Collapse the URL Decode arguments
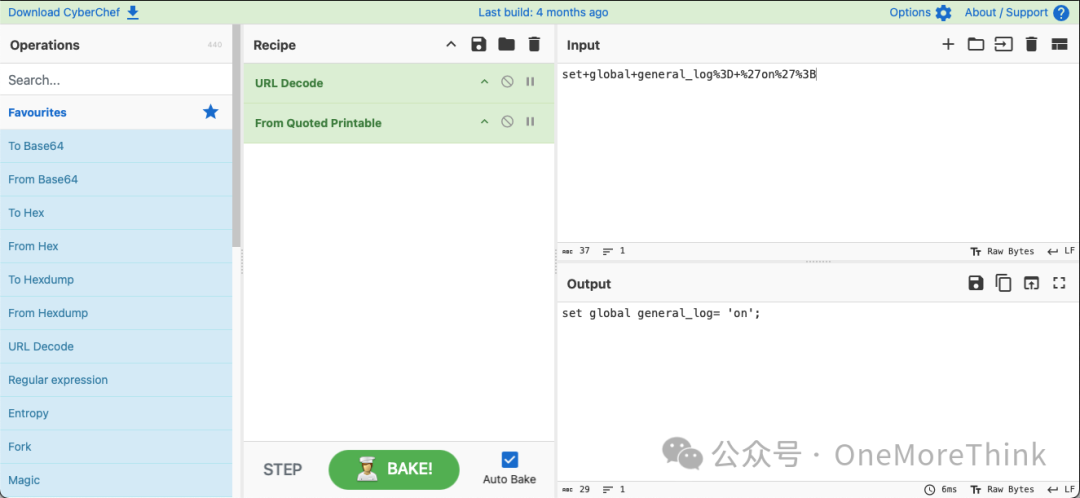 (x=484, y=82)
